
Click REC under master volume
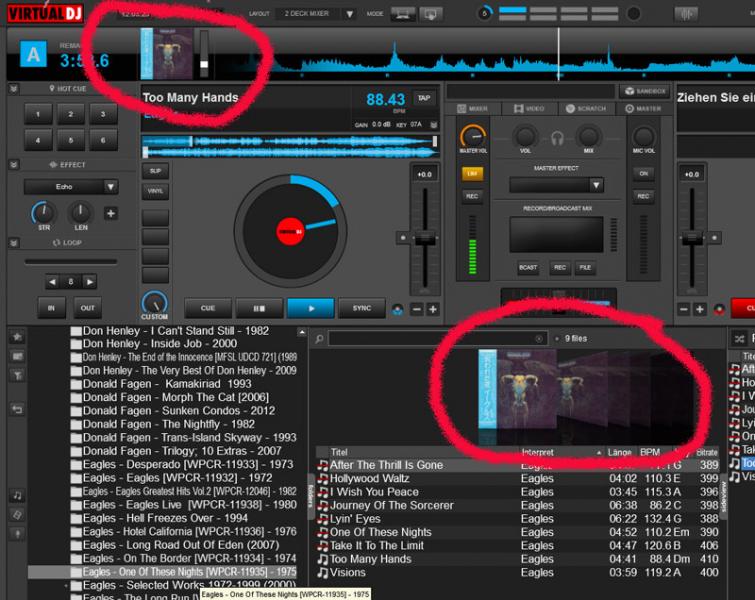coord(472,196)
